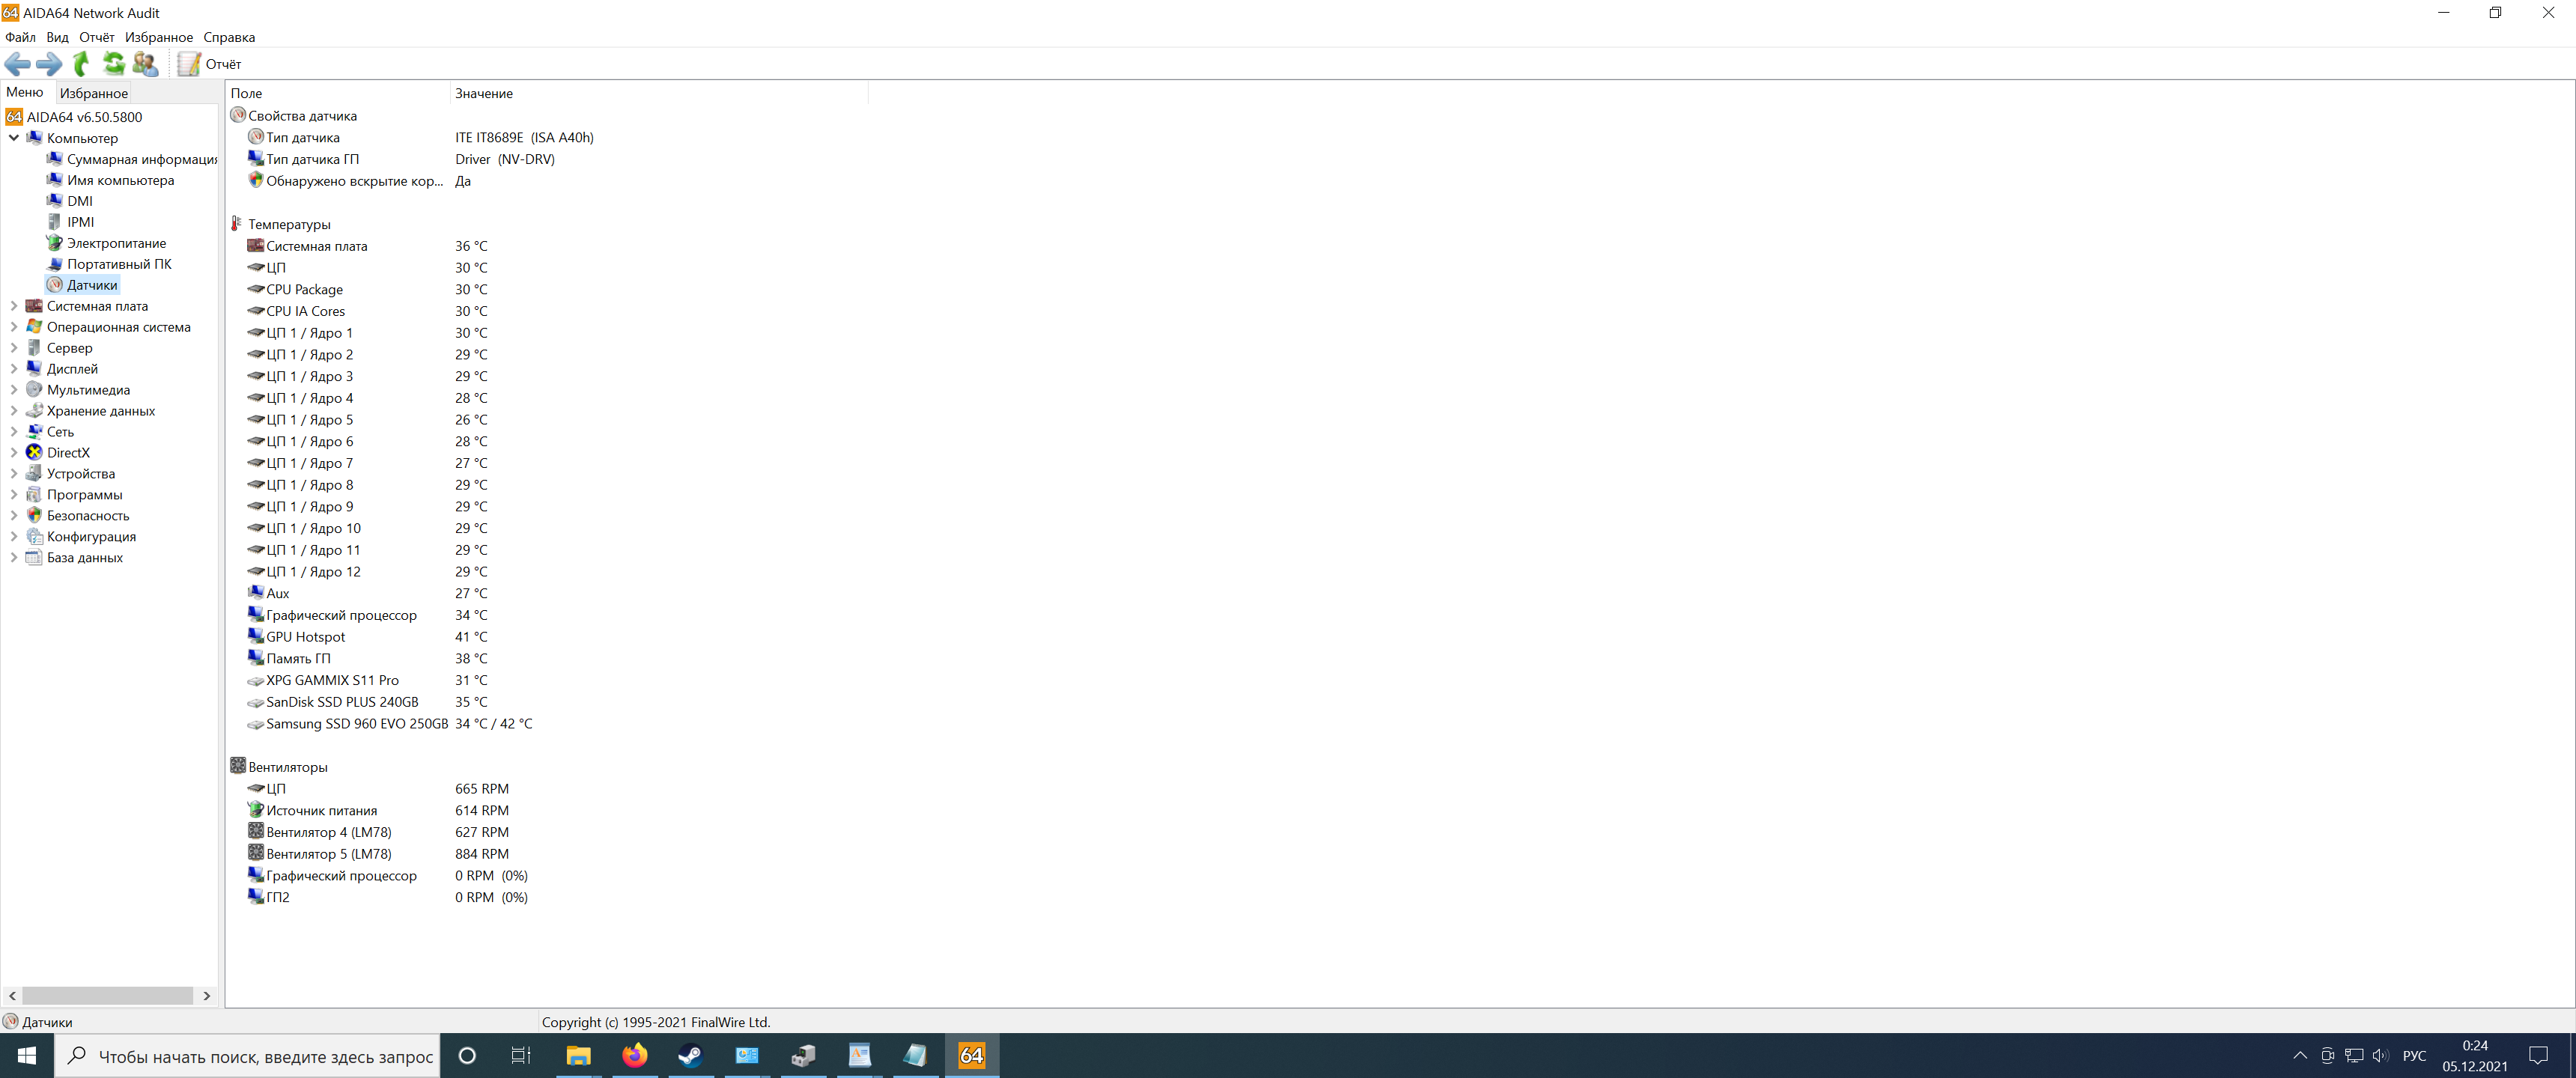Select Электропитание item in the tree

pos(116,243)
